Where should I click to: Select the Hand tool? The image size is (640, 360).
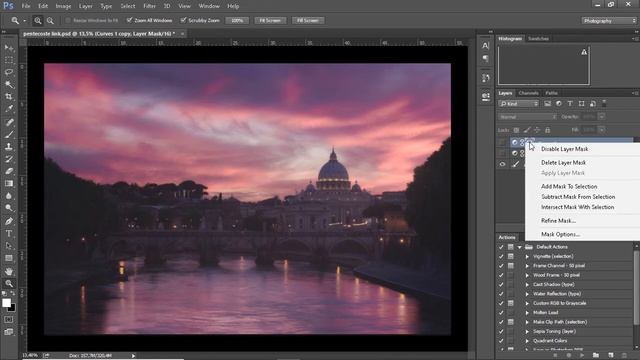click(9, 271)
